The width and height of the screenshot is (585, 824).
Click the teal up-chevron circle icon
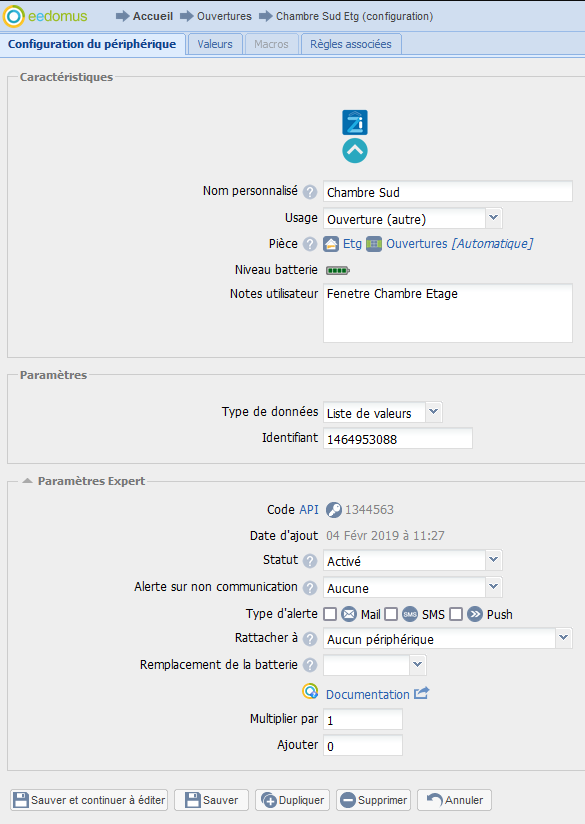coord(355,151)
